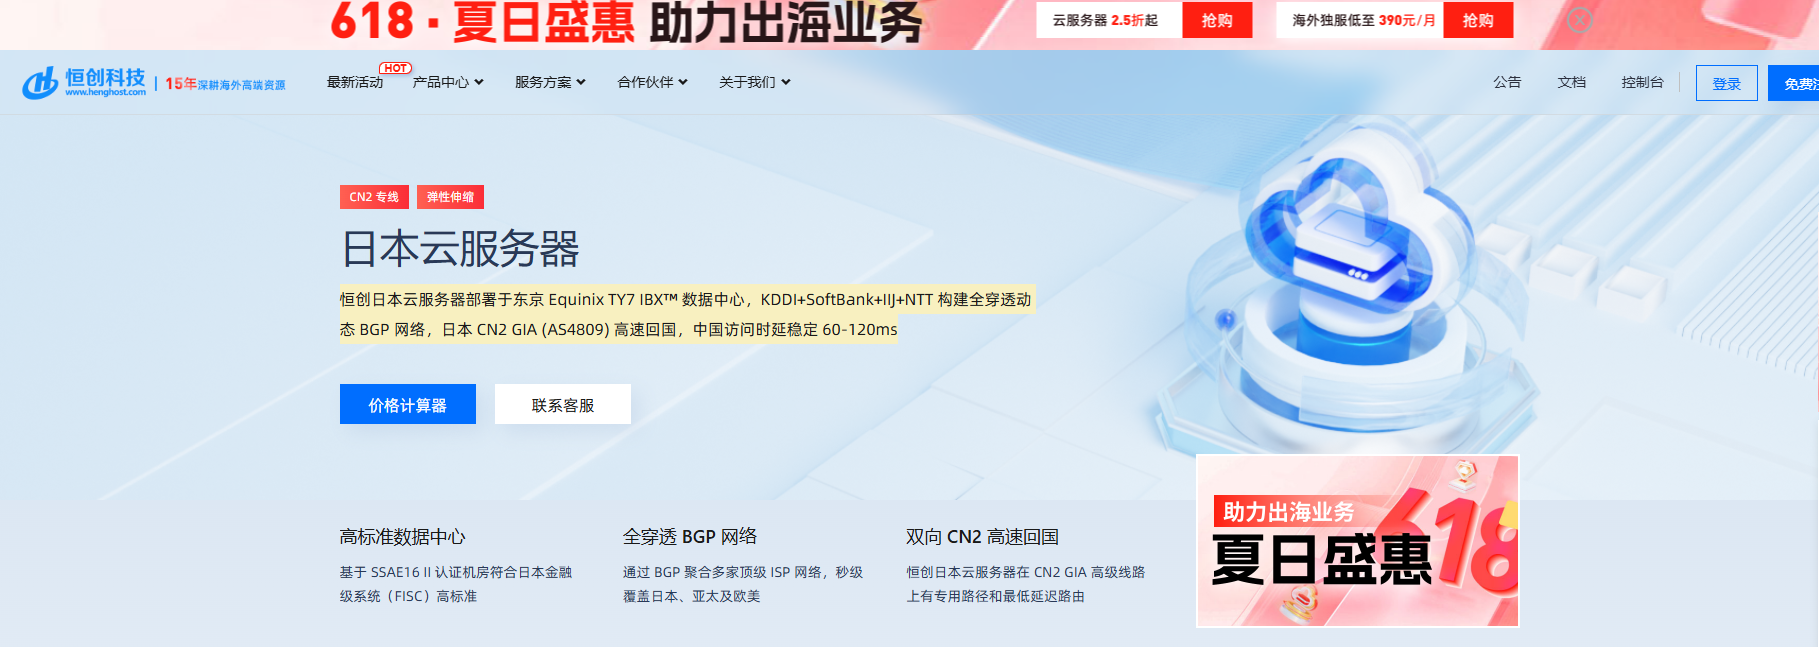
Task: Click the 全穿透 BGP 网络 feature heading
Action: 690,537
